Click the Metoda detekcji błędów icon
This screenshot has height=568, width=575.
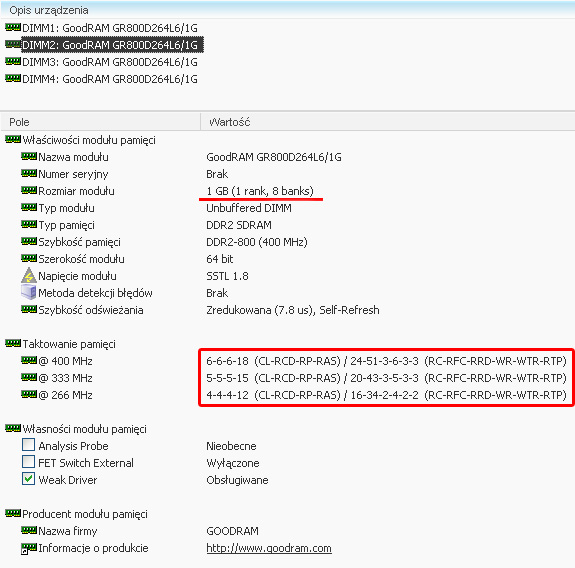pyautogui.click(x=29, y=293)
